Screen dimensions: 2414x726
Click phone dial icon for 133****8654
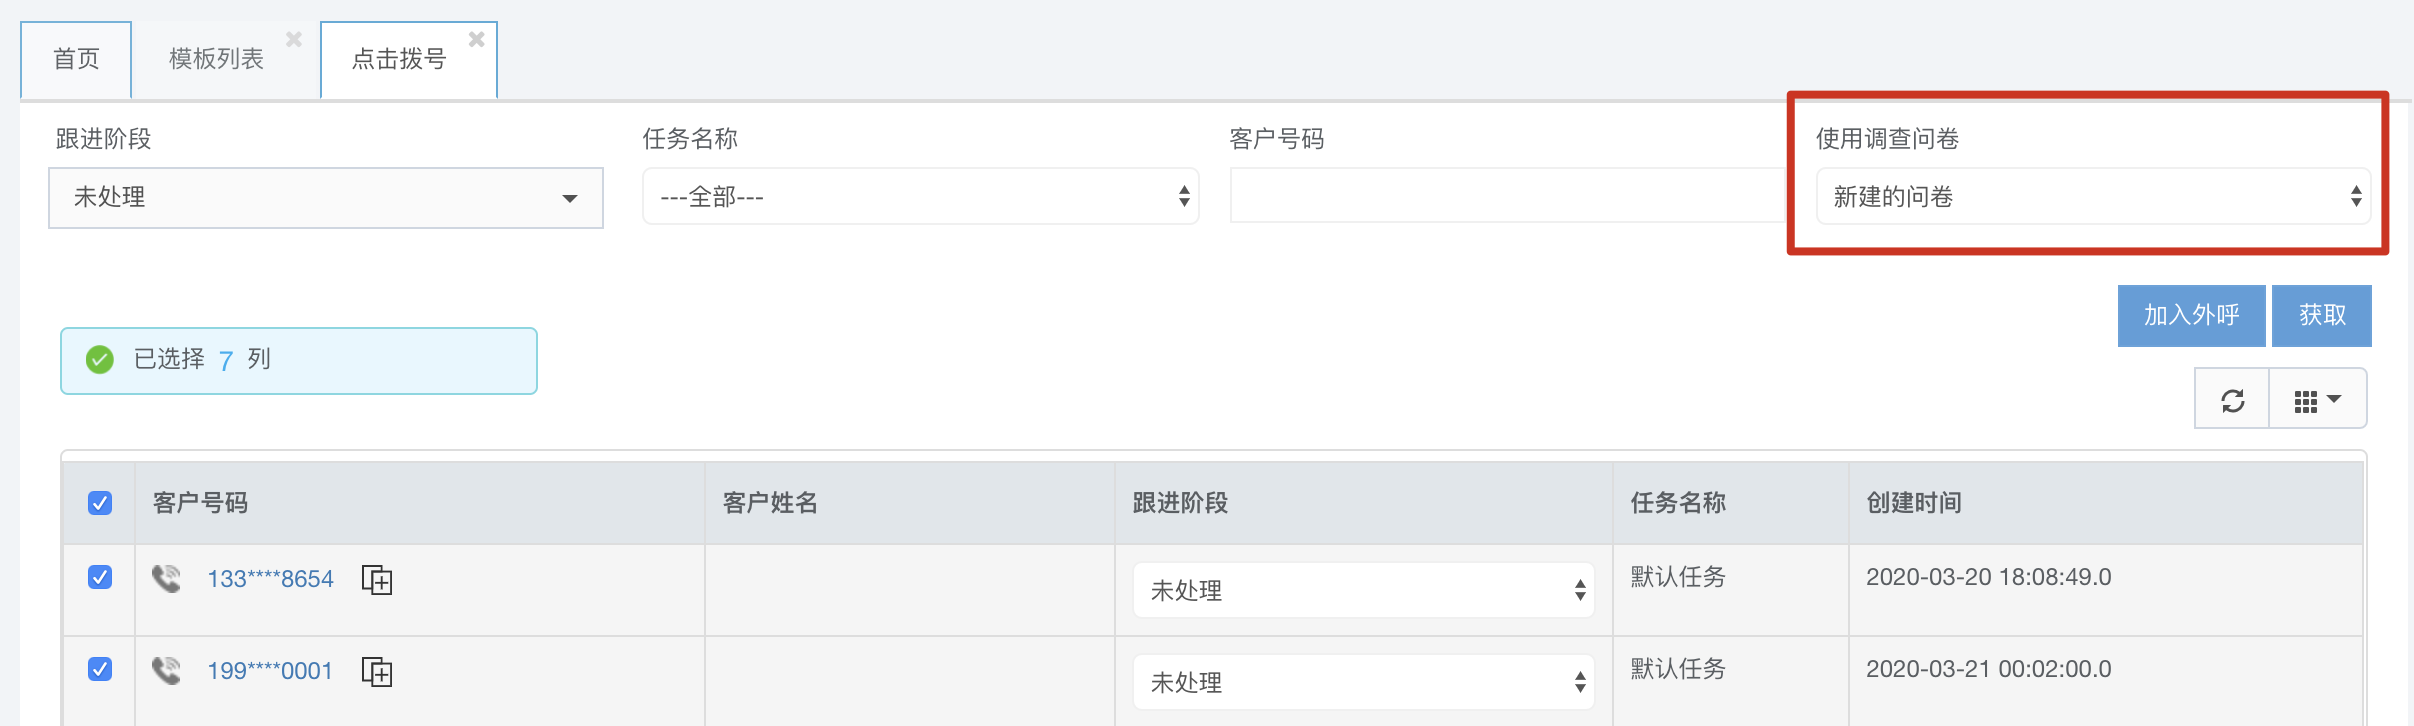[x=167, y=579]
